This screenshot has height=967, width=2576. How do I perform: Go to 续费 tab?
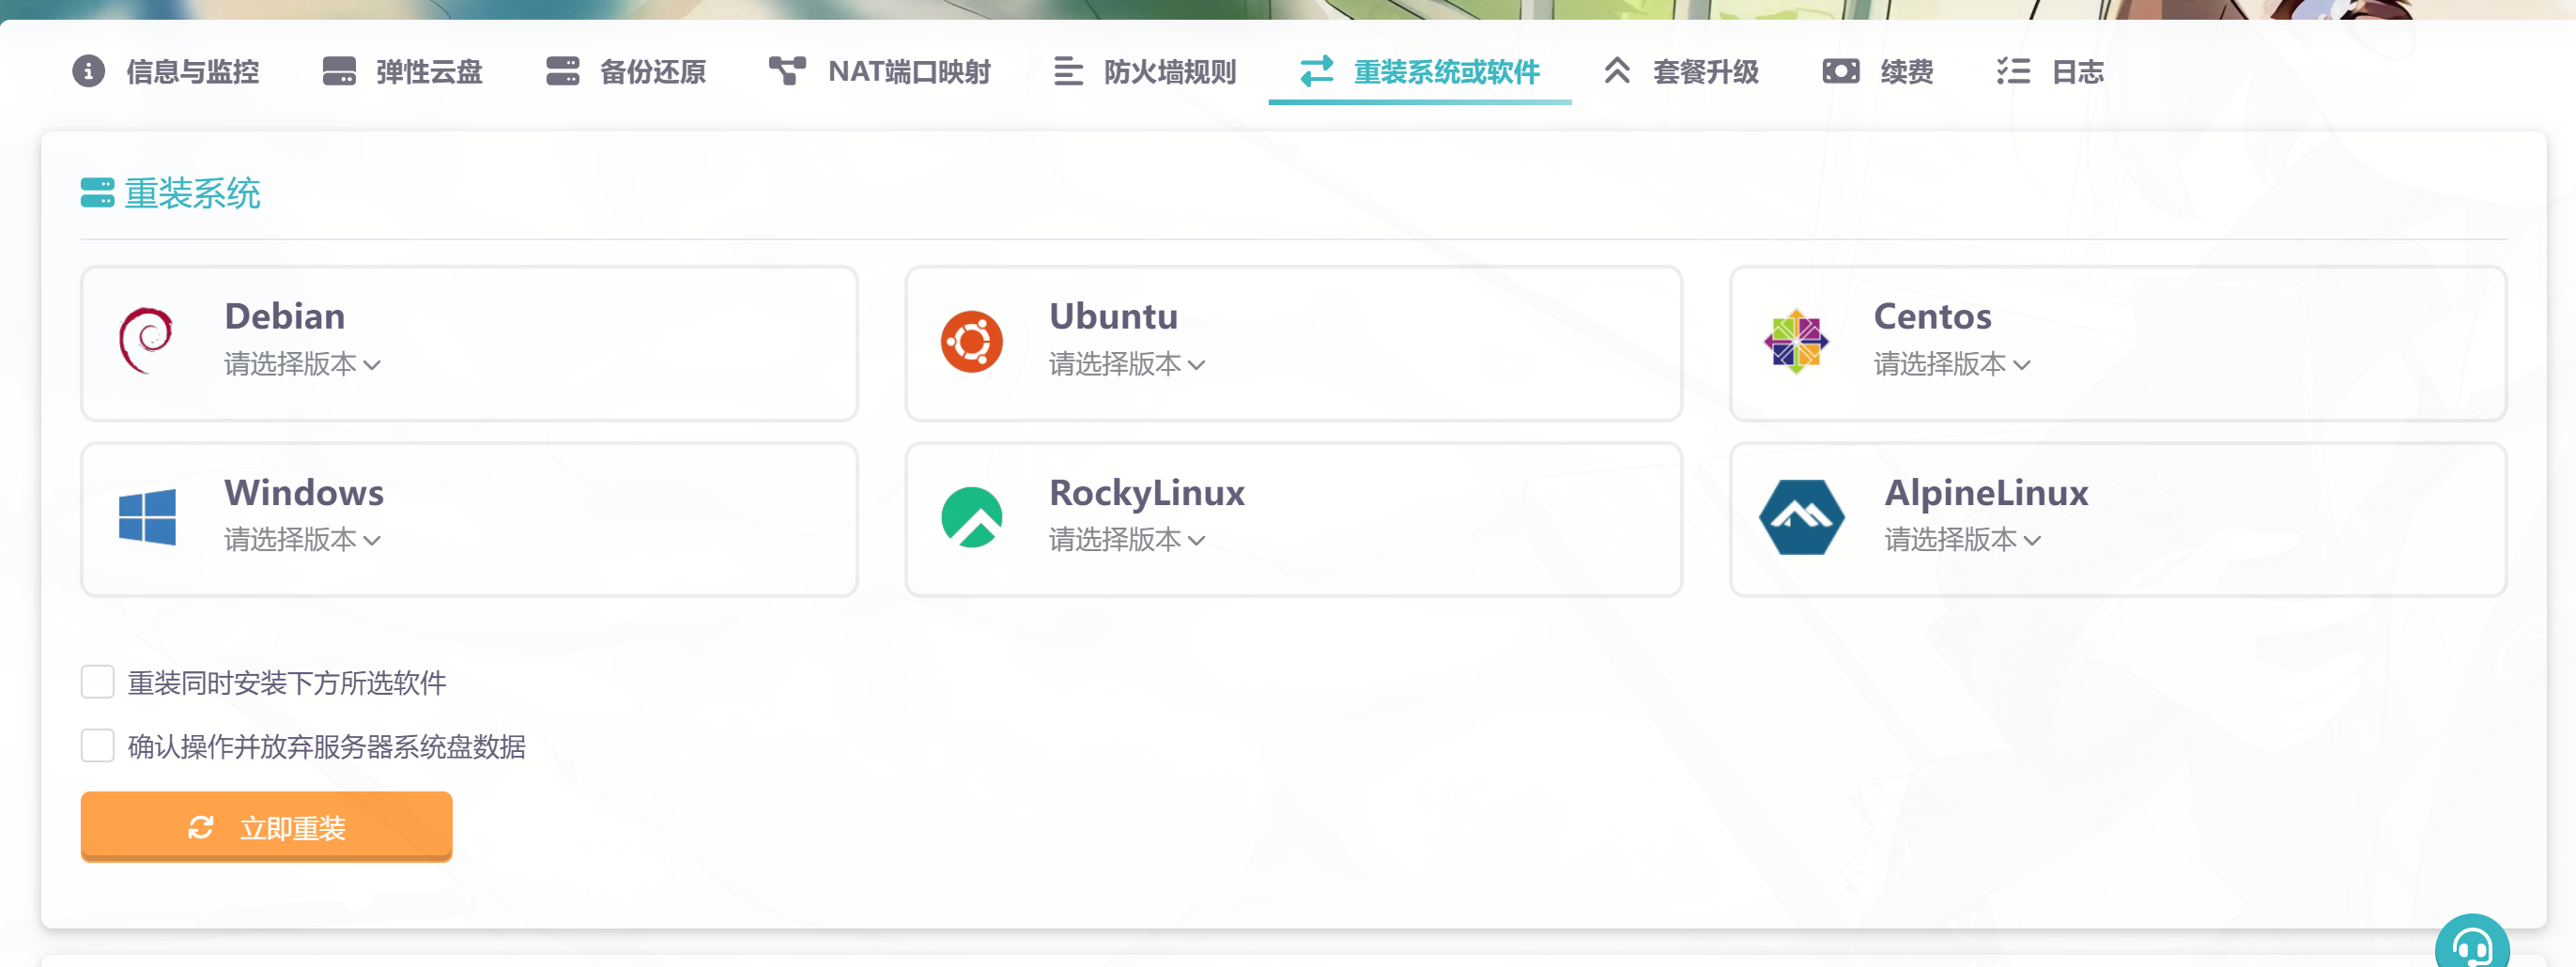(1878, 72)
